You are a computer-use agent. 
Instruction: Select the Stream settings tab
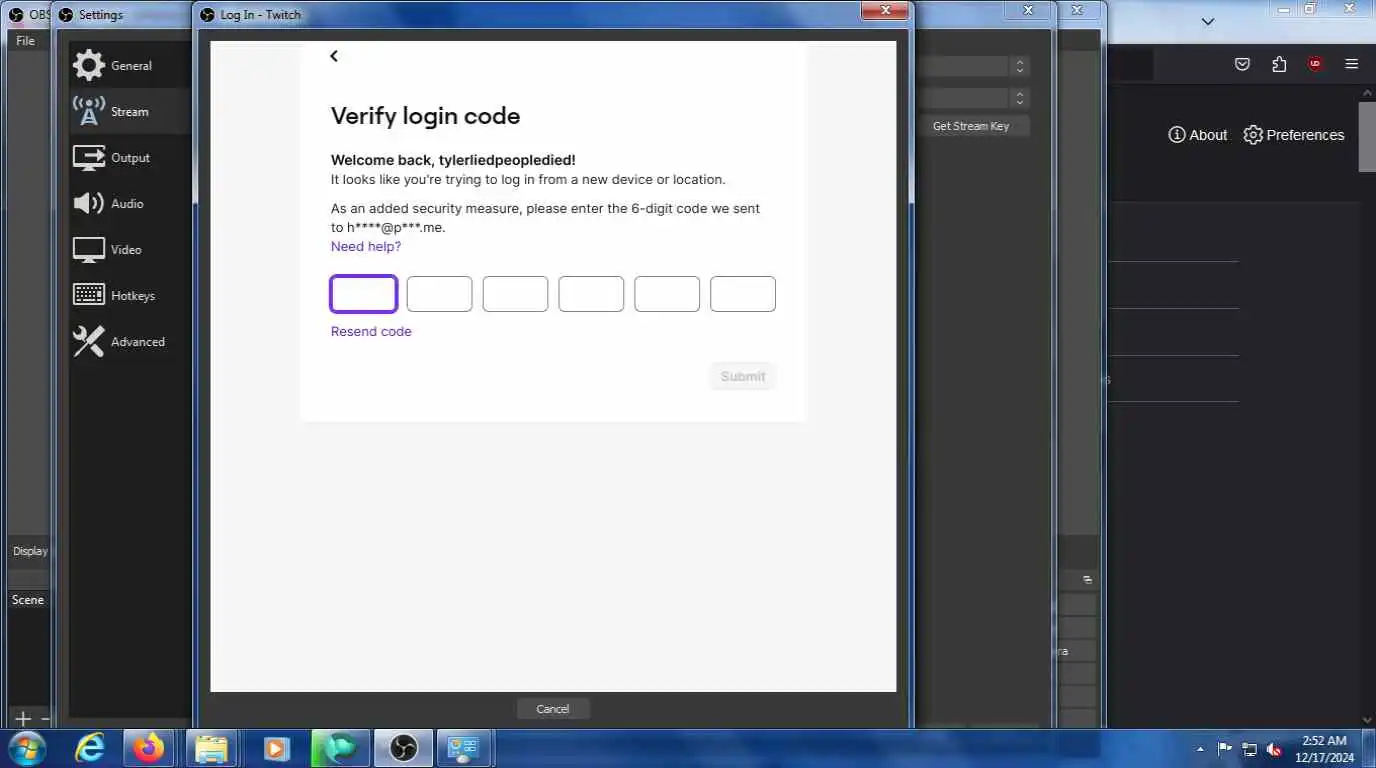pyautogui.click(x=130, y=112)
